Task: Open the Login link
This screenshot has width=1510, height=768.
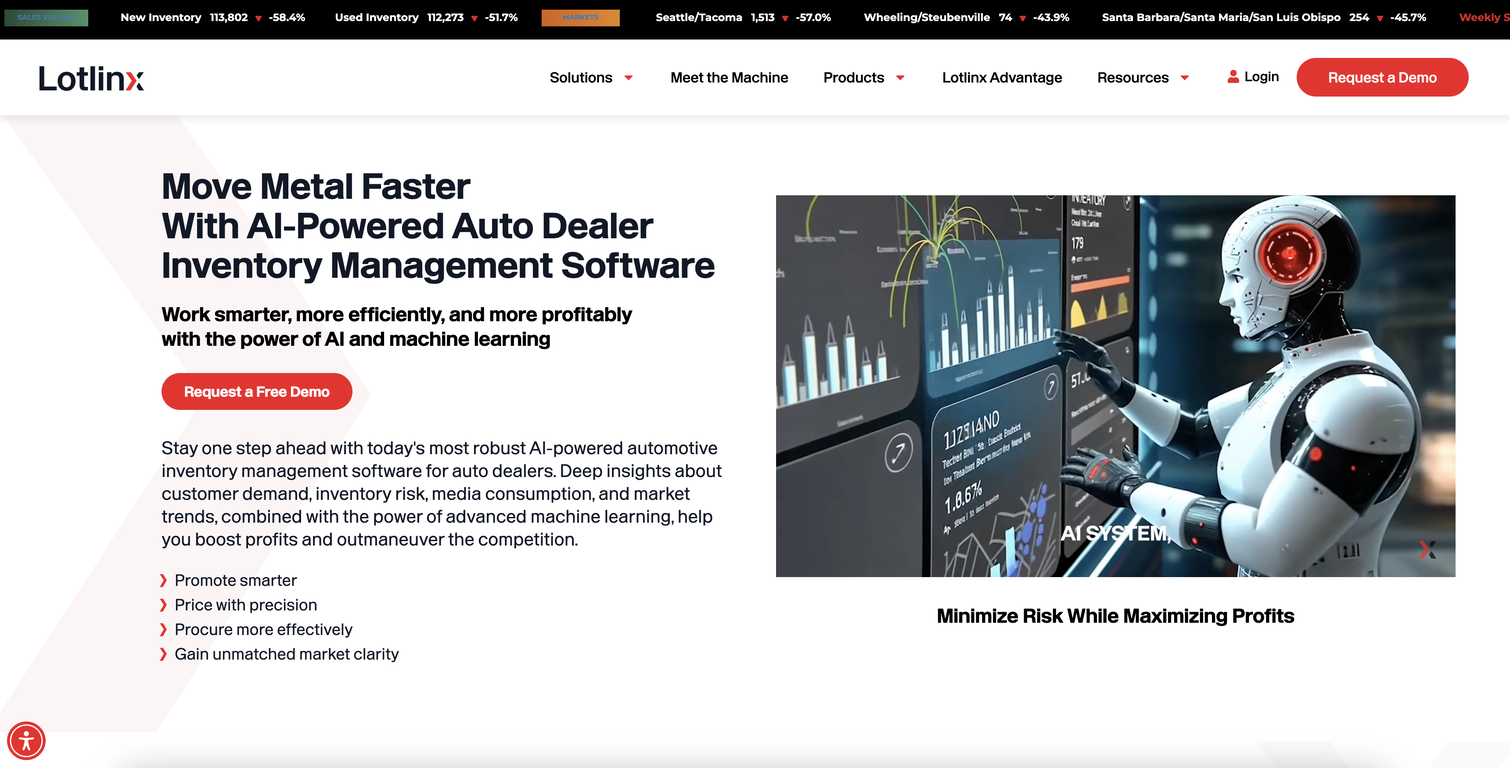Action: (x=1260, y=76)
